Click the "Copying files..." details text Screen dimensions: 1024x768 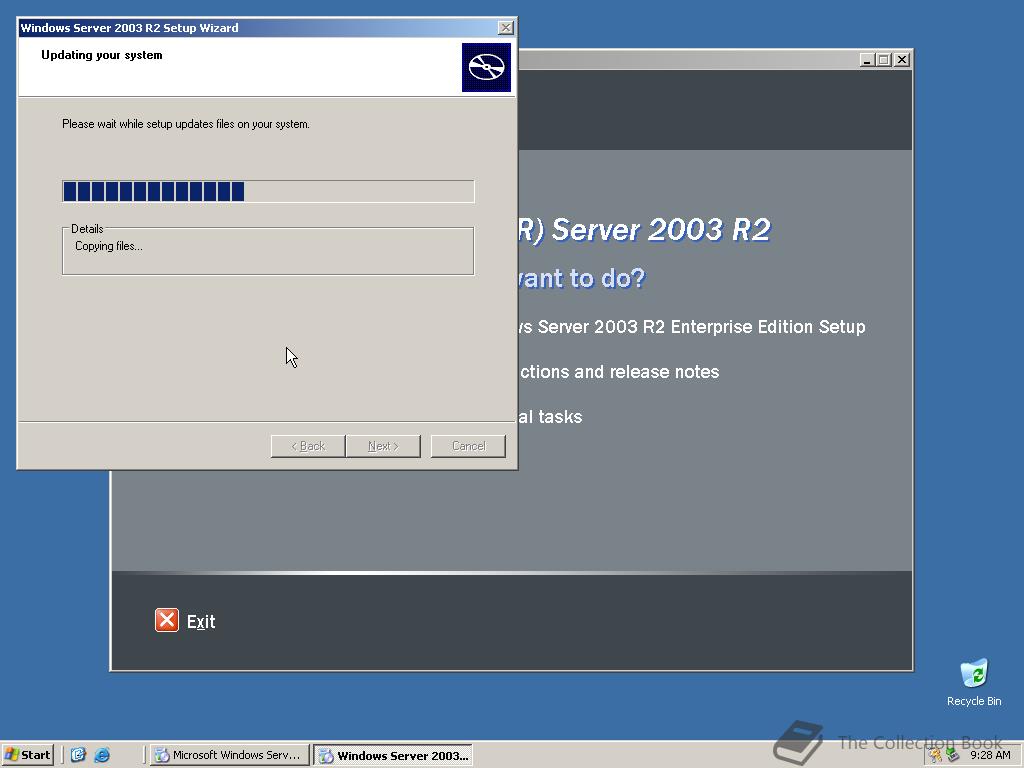108,246
